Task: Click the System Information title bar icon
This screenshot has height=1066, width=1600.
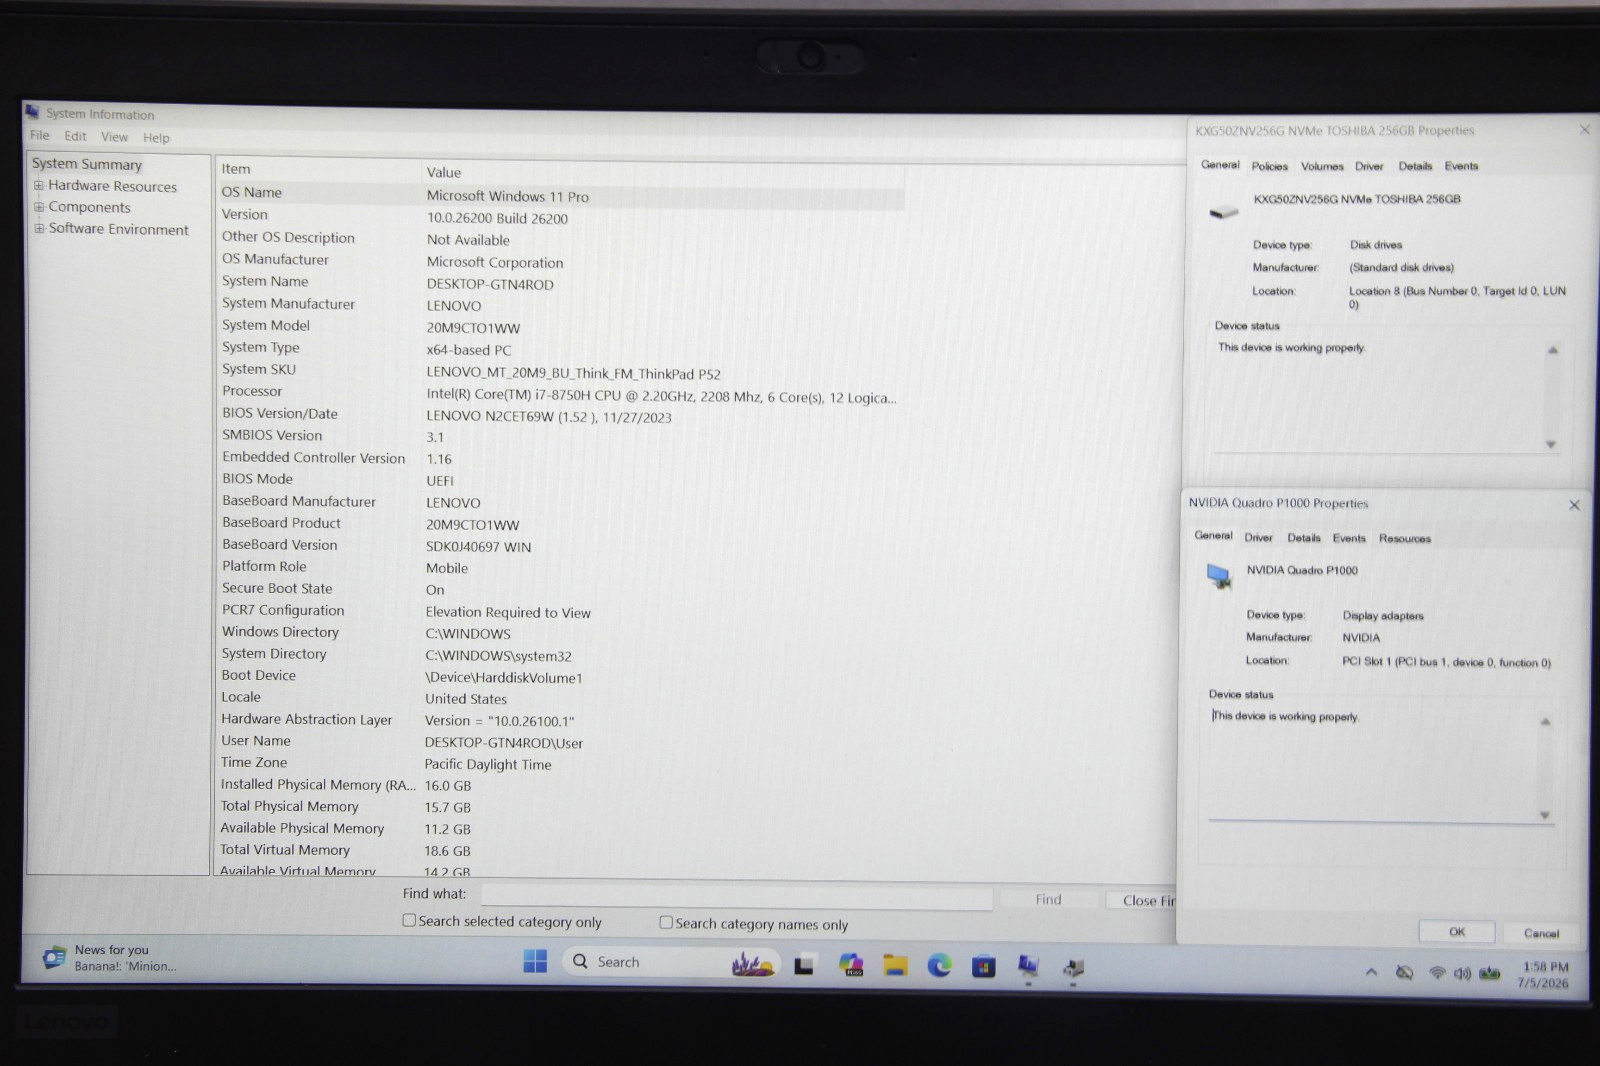Action: pyautogui.click(x=33, y=112)
